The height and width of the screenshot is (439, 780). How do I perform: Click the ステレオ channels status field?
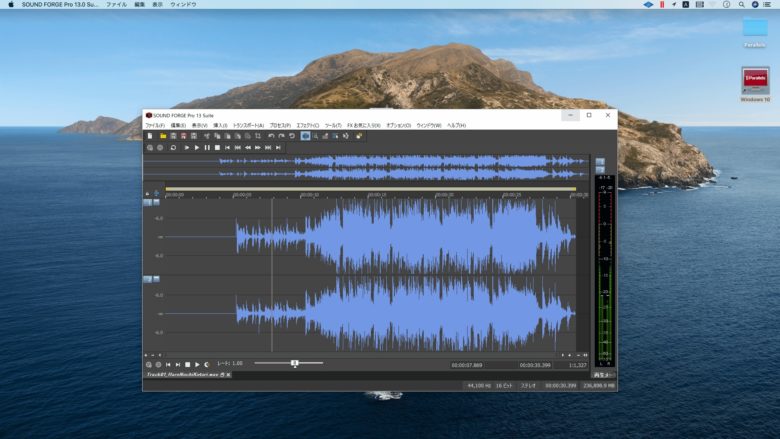[528, 385]
